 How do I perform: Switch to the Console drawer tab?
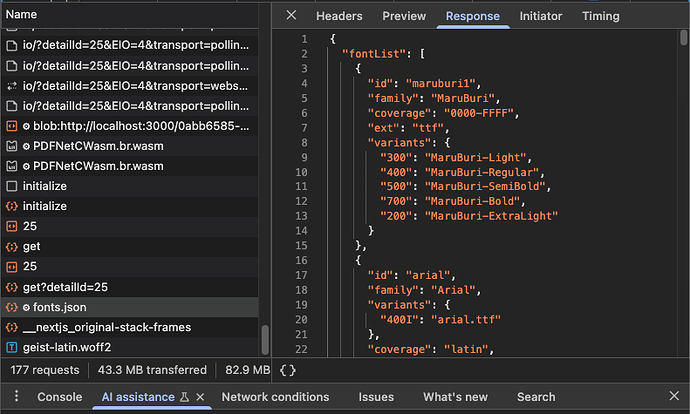[59, 397]
